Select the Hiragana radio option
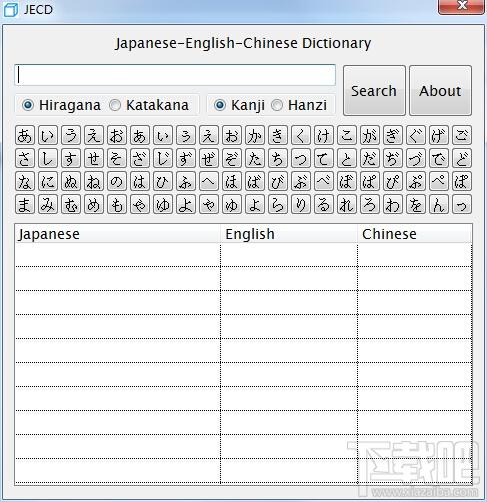 [x=61, y=105]
